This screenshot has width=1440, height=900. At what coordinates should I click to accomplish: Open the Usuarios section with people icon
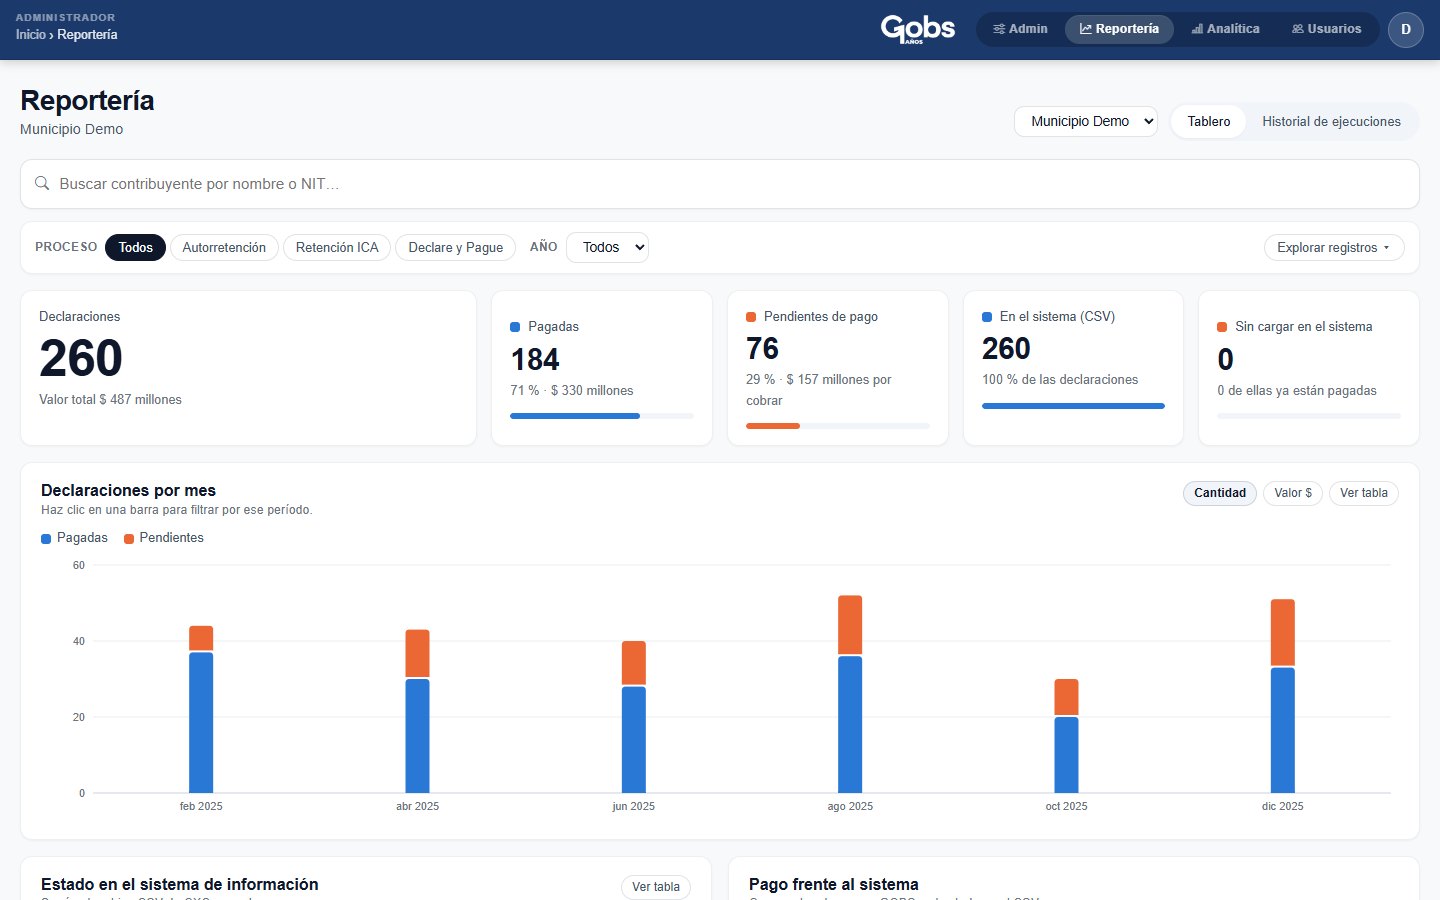tap(1326, 29)
